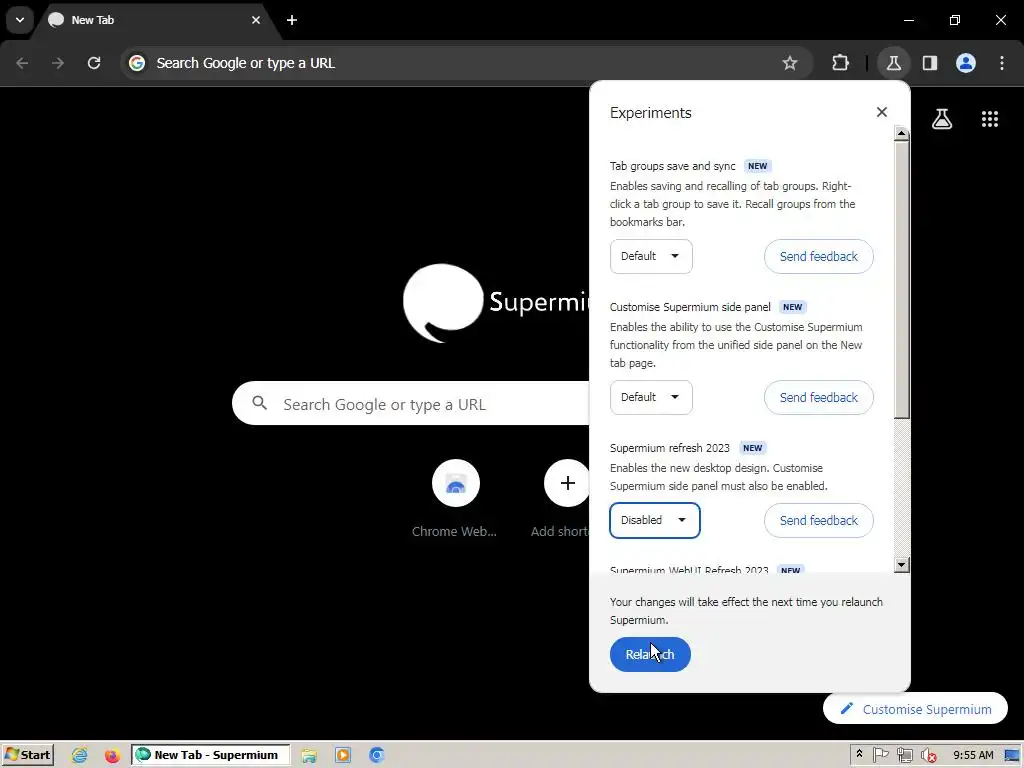Click the 9:55 AM clock

pos(973,755)
